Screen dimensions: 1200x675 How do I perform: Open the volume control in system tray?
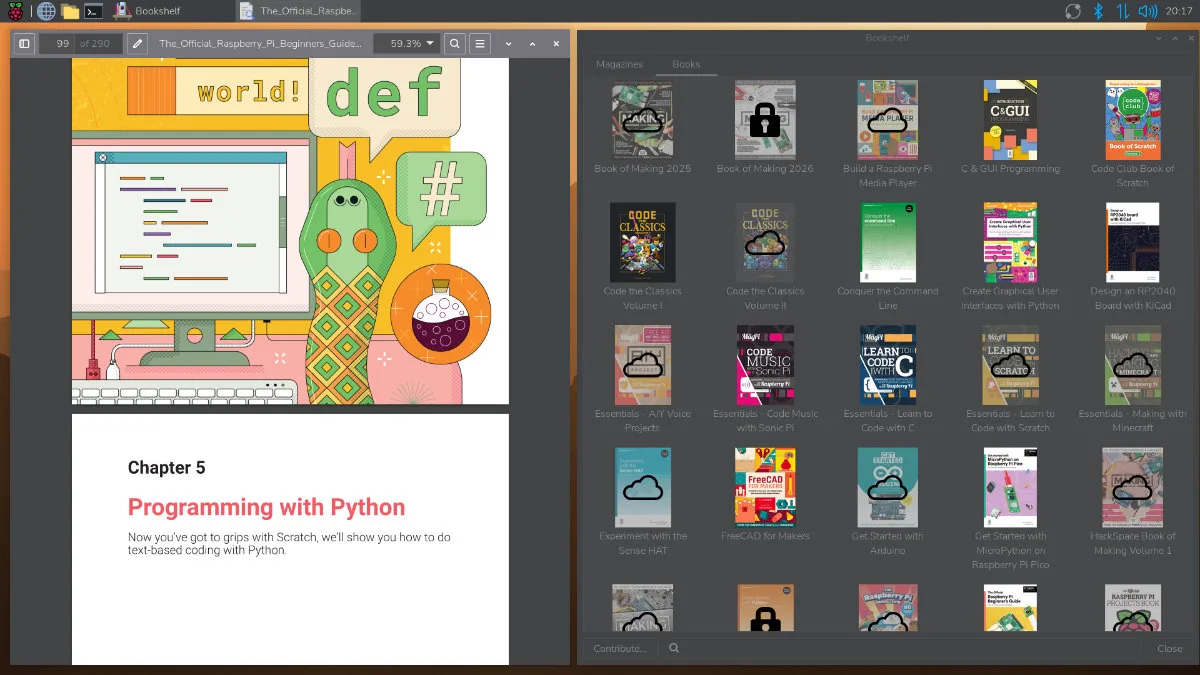(x=1147, y=12)
